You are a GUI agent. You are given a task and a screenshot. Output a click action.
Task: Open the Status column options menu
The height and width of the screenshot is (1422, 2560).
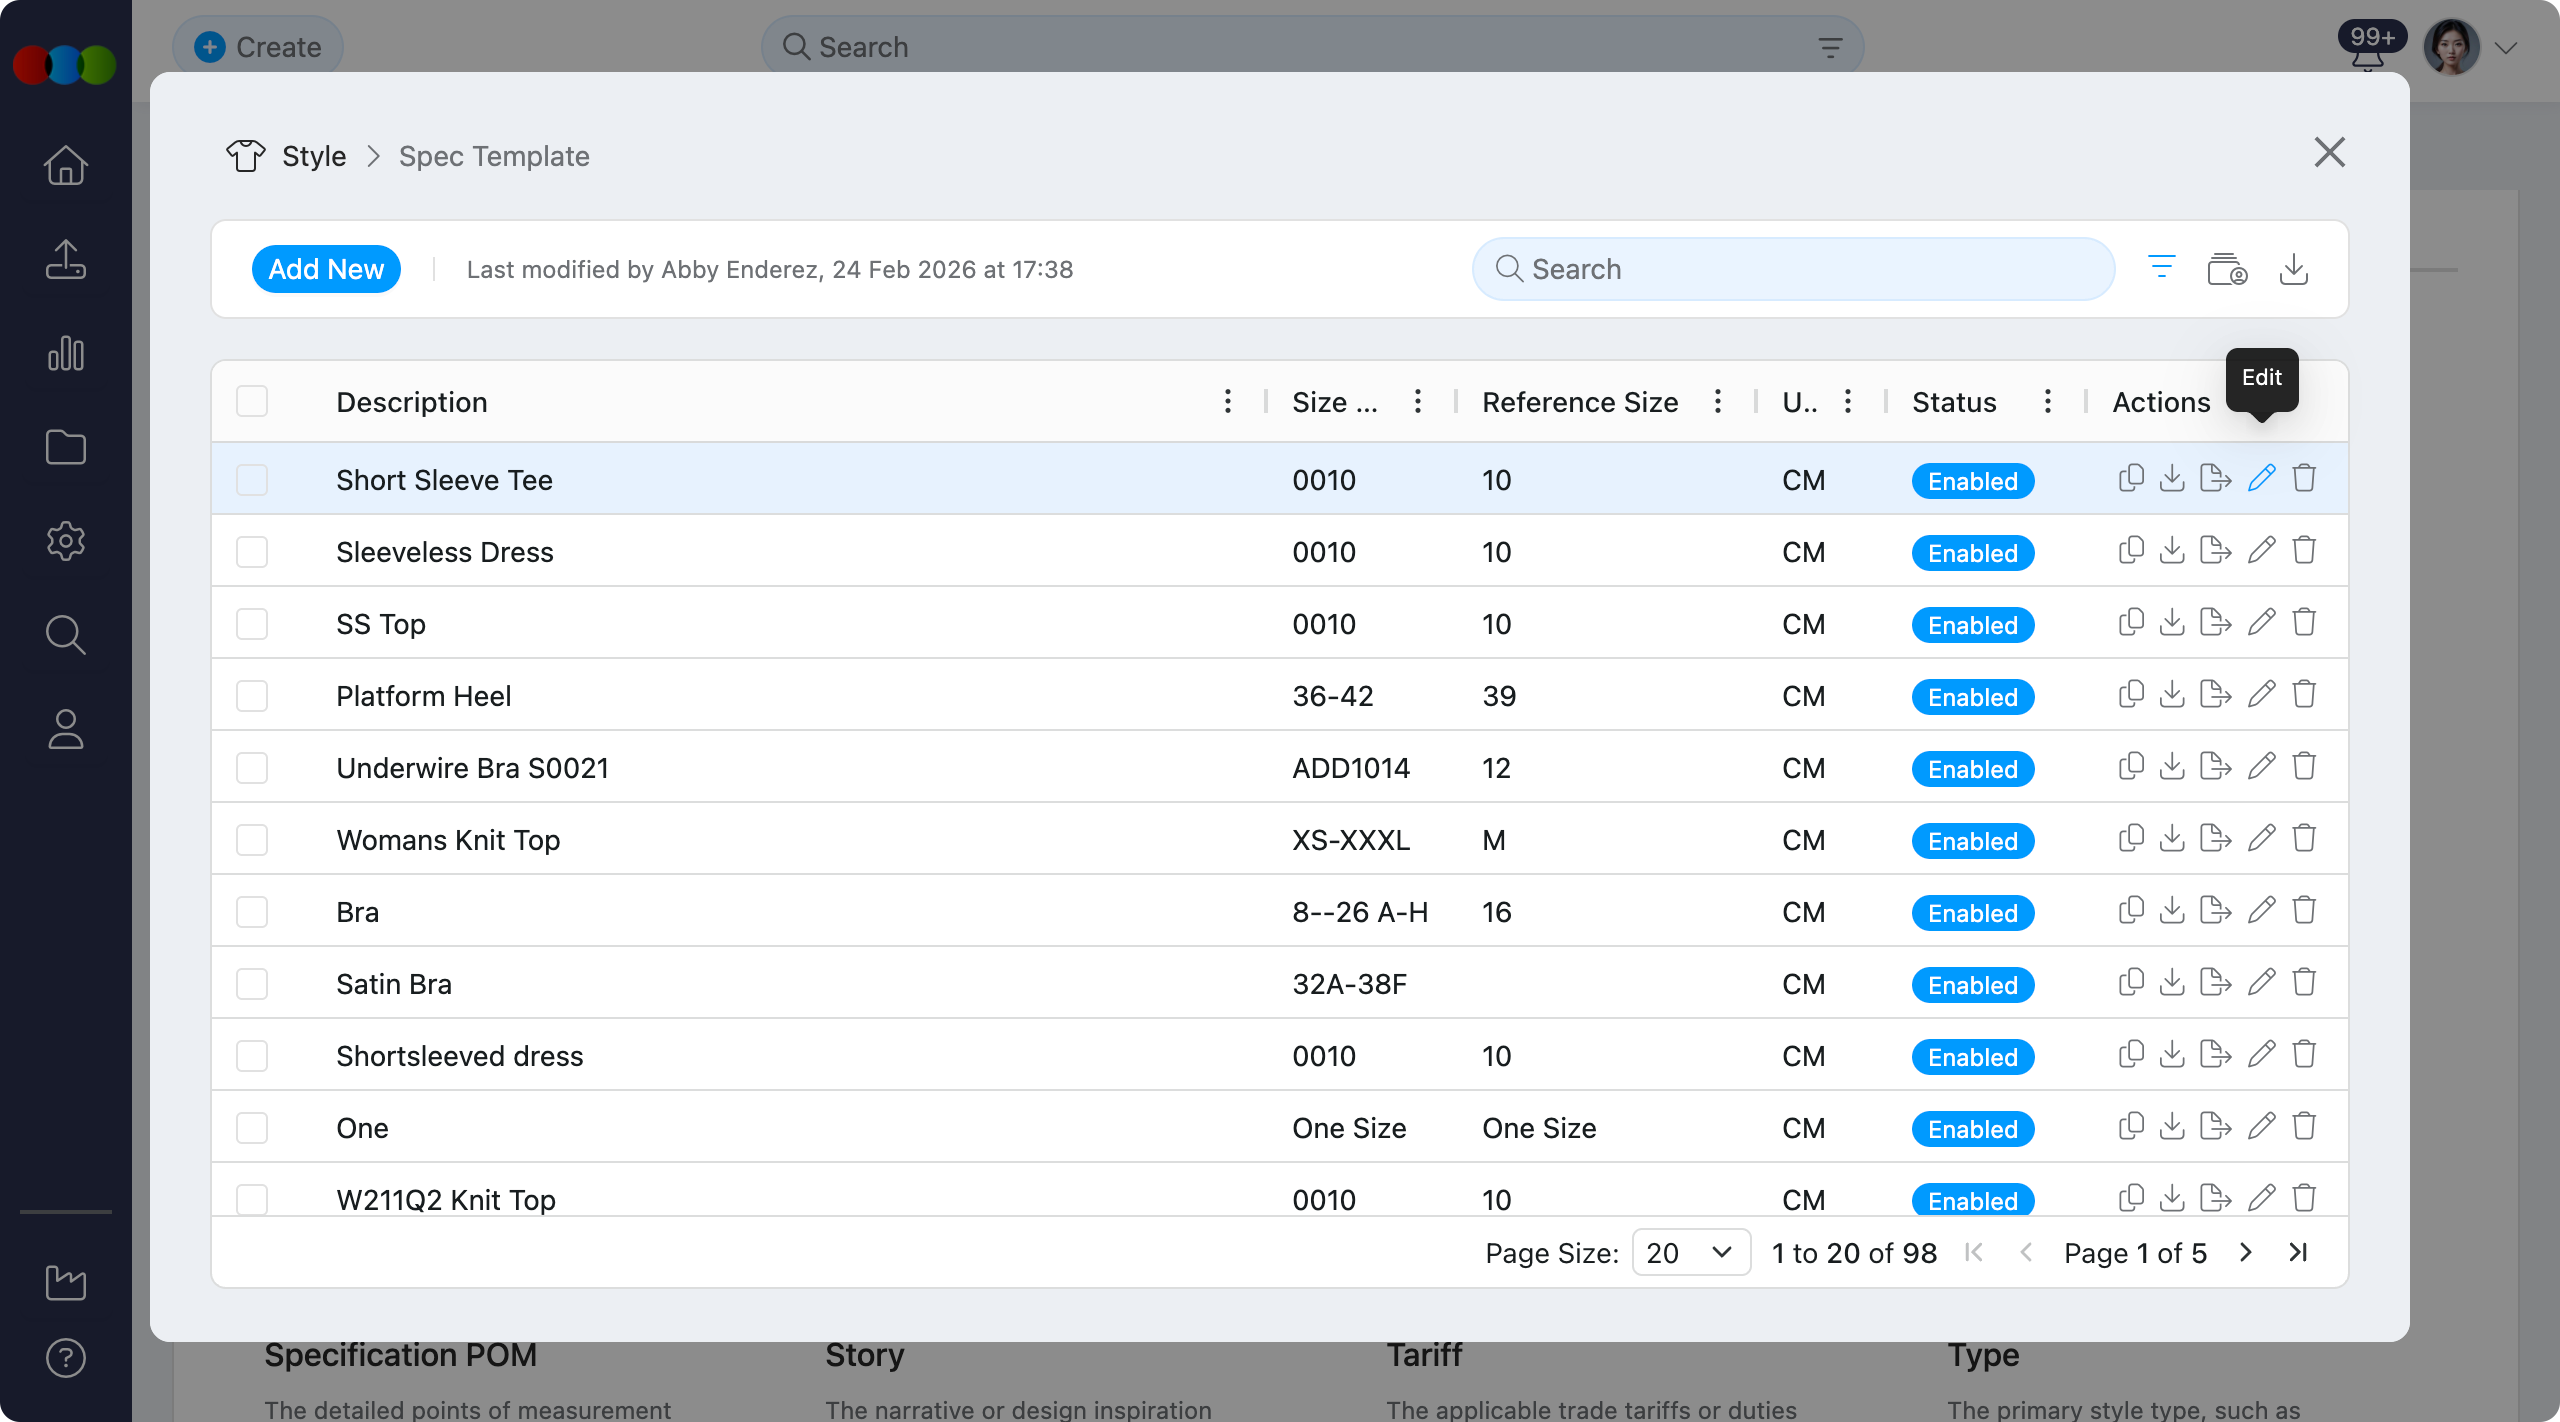pos(2046,401)
